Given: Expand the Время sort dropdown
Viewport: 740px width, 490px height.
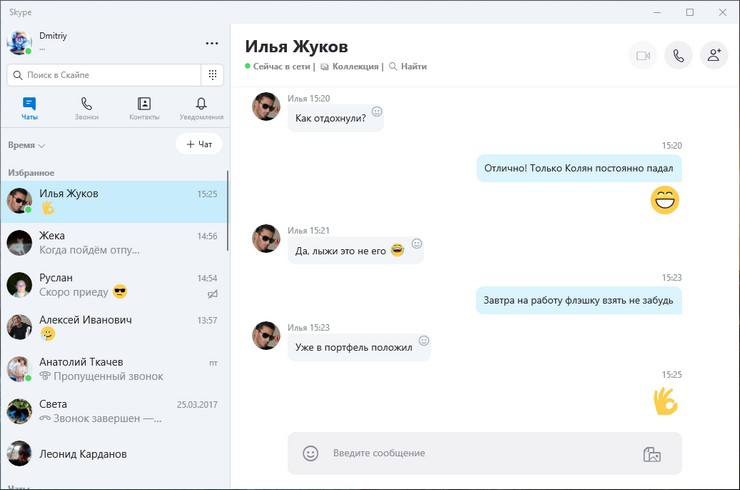Looking at the screenshot, I should click(x=27, y=145).
